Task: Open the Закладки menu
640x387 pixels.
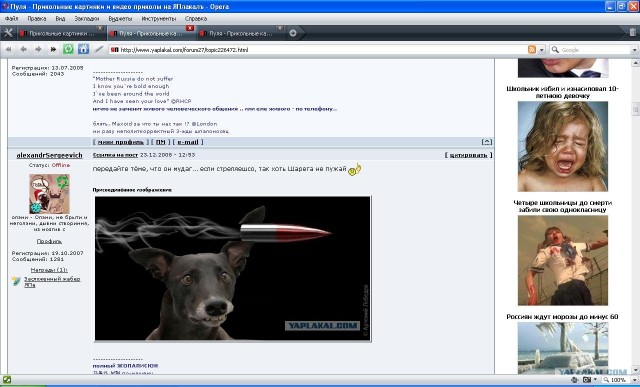Action: [87, 18]
